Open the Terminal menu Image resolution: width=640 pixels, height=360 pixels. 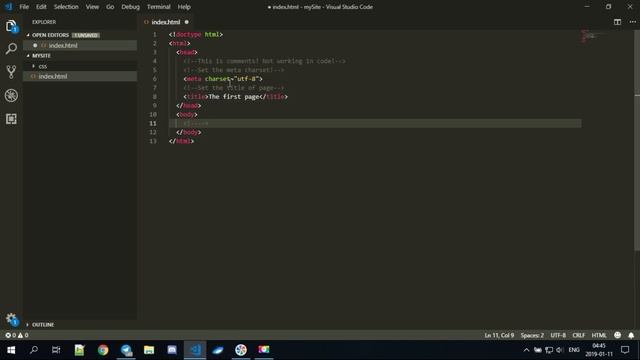coord(159,7)
